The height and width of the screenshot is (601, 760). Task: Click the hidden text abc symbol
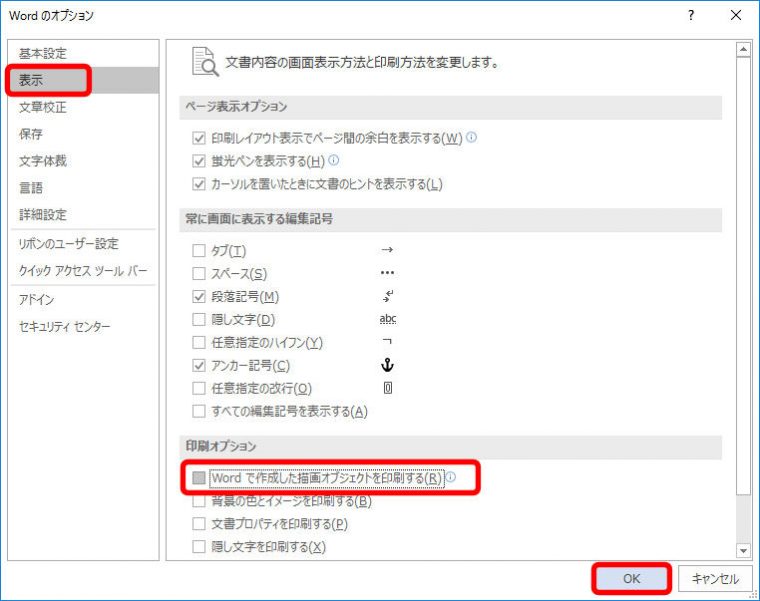coord(388,318)
